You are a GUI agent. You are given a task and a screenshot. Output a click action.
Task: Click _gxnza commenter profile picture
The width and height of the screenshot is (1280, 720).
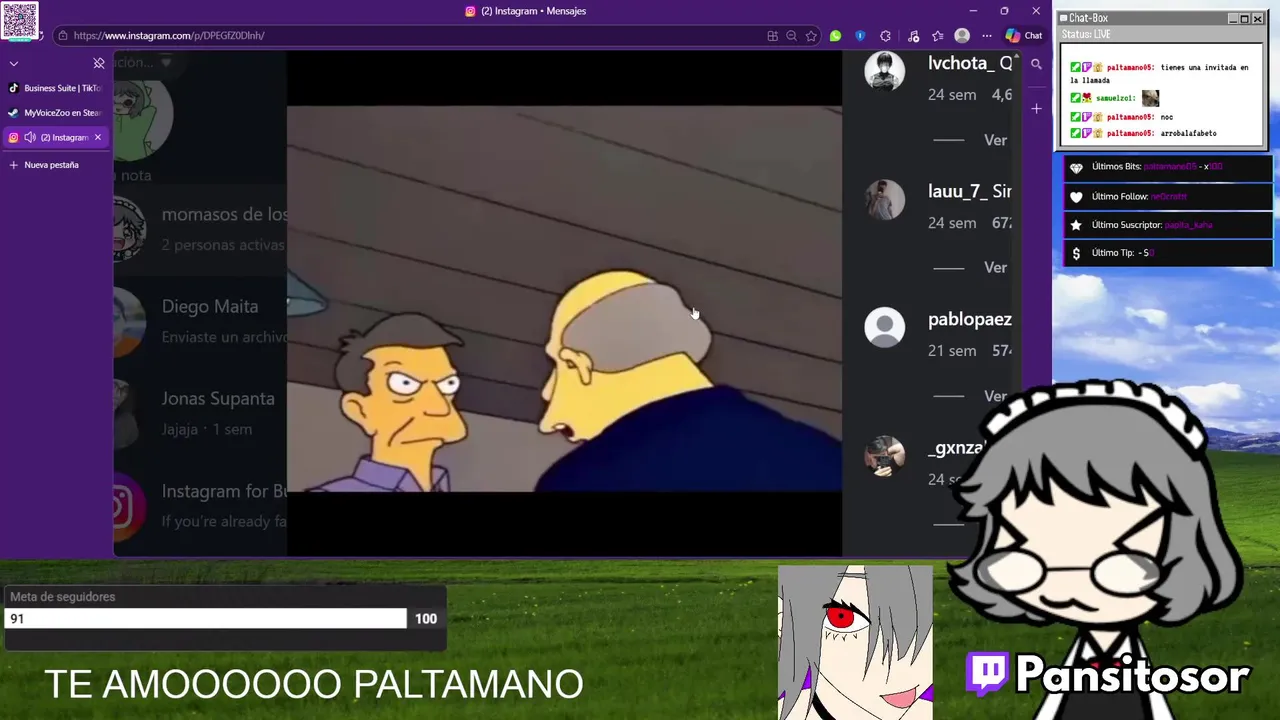tap(885, 455)
